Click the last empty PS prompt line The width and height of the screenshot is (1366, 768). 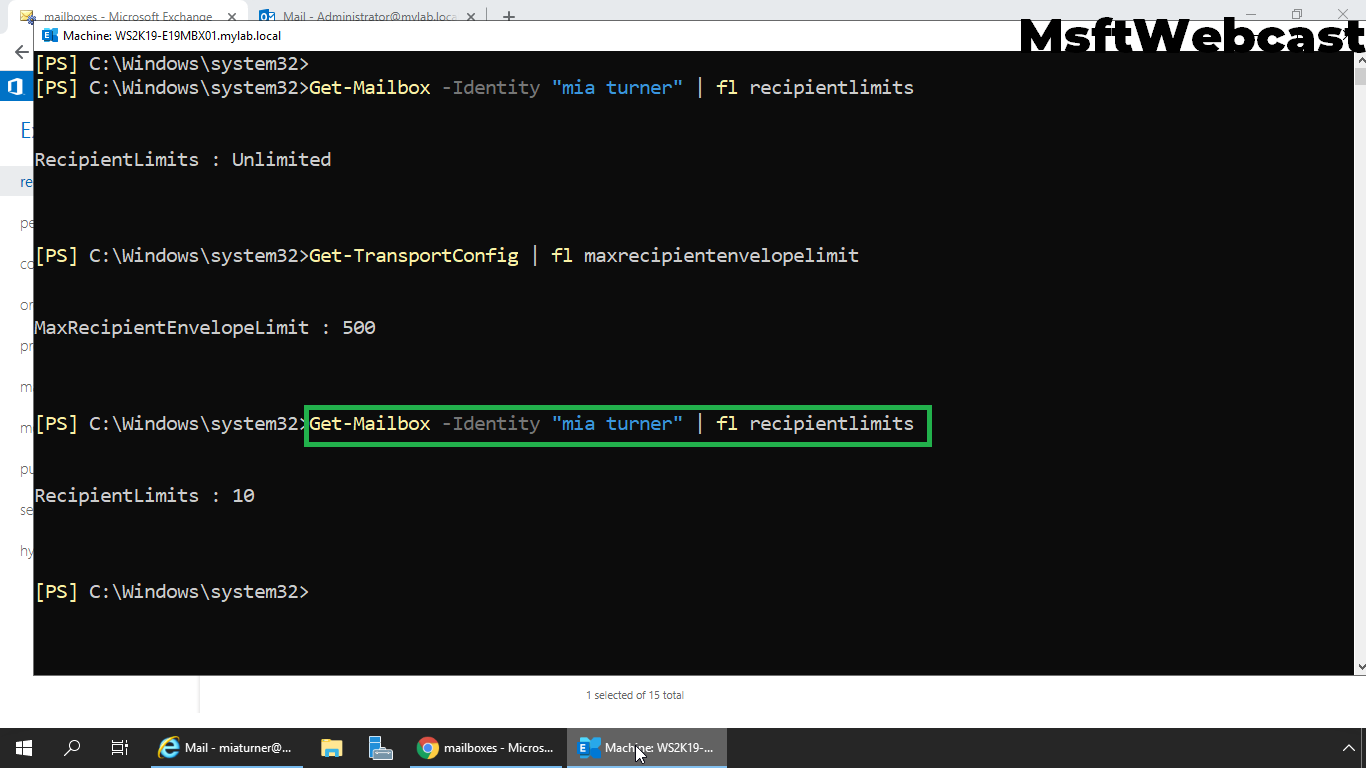172,592
